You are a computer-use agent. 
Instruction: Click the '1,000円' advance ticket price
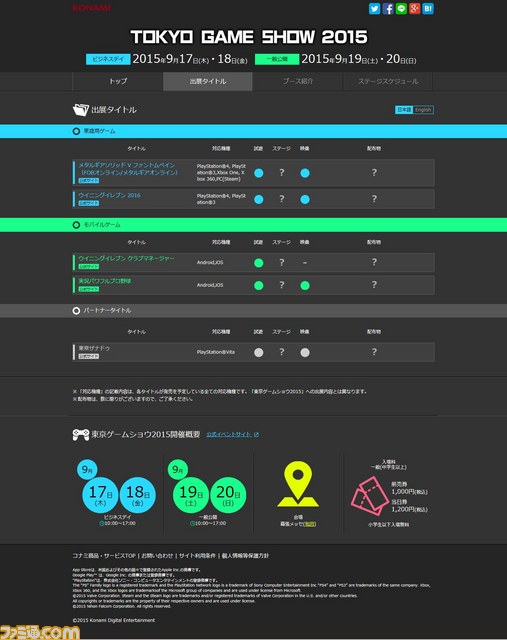(409, 492)
